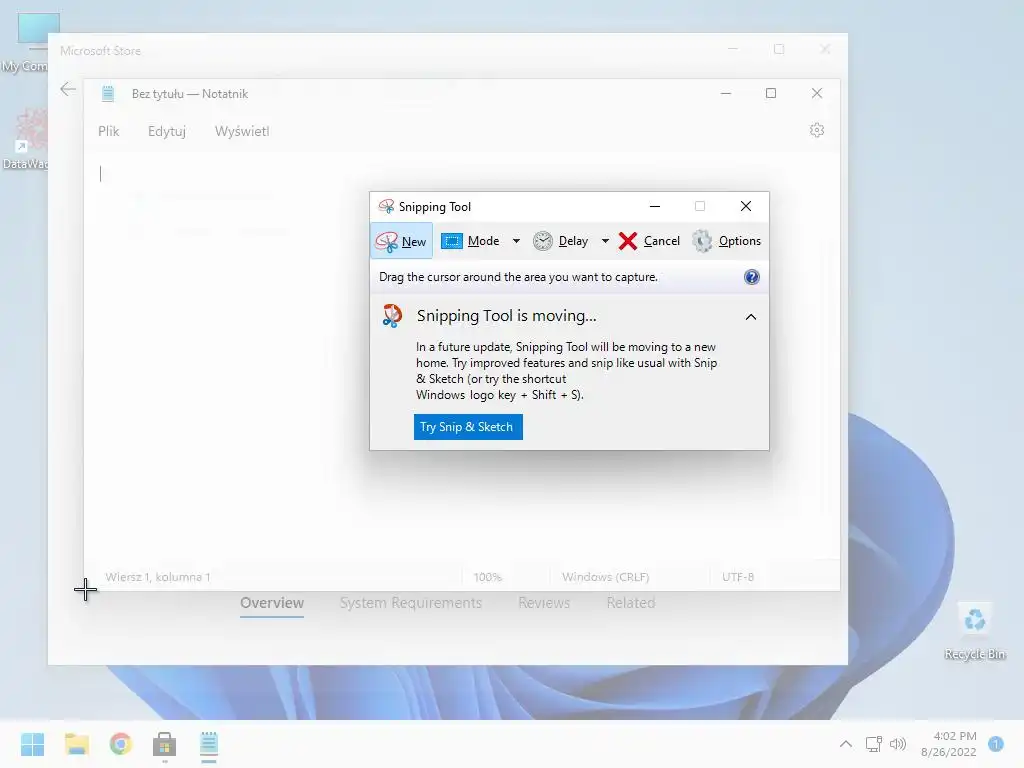Image resolution: width=1024 pixels, height=768 pixels.
Task: Switch to Notepad in the taskbar
Action: pyautogui.click(x=209, y=744)
